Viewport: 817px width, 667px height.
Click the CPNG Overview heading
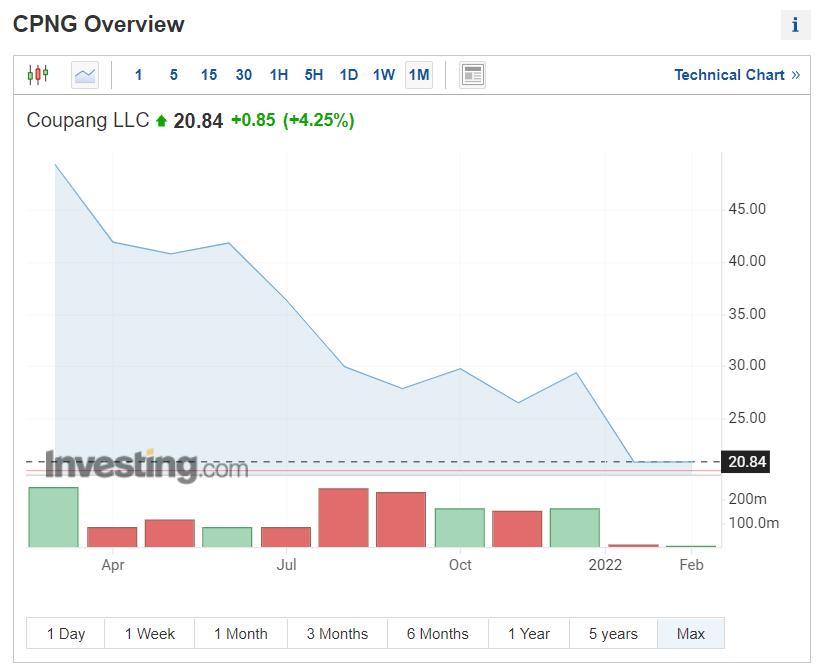[98, 24]
